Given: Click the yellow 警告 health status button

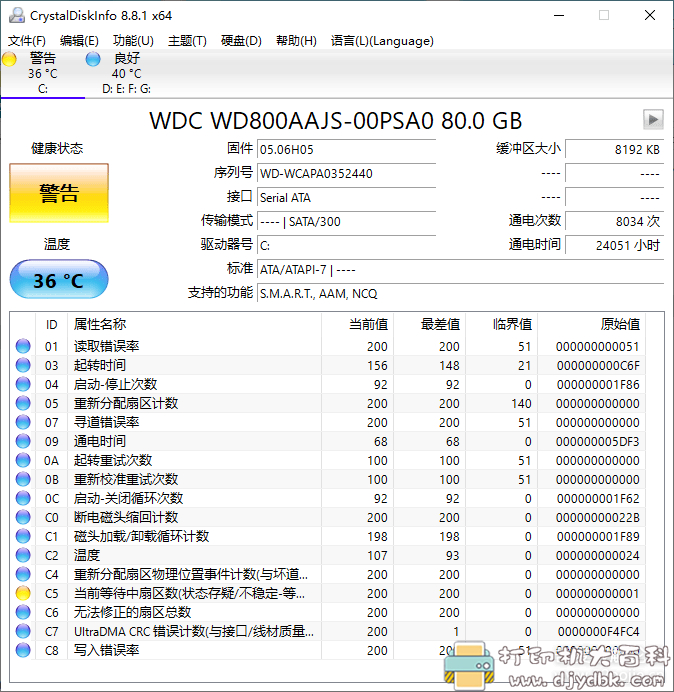Looking at the screenshot, I should coord(59,193).
